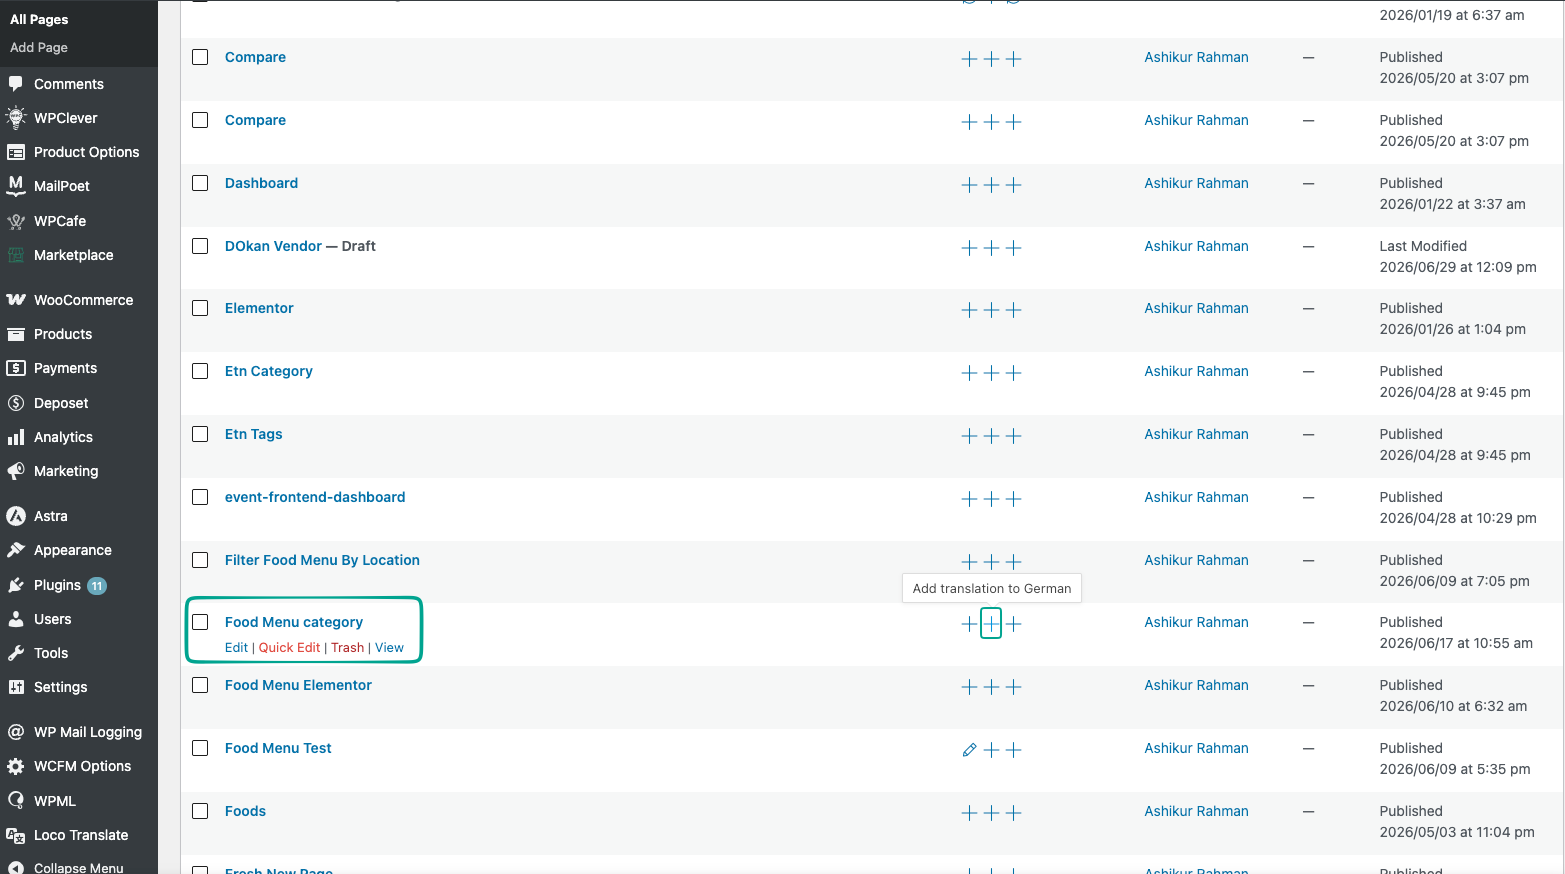Click the first plus translation icon for Dashboard

pos(969,185)
